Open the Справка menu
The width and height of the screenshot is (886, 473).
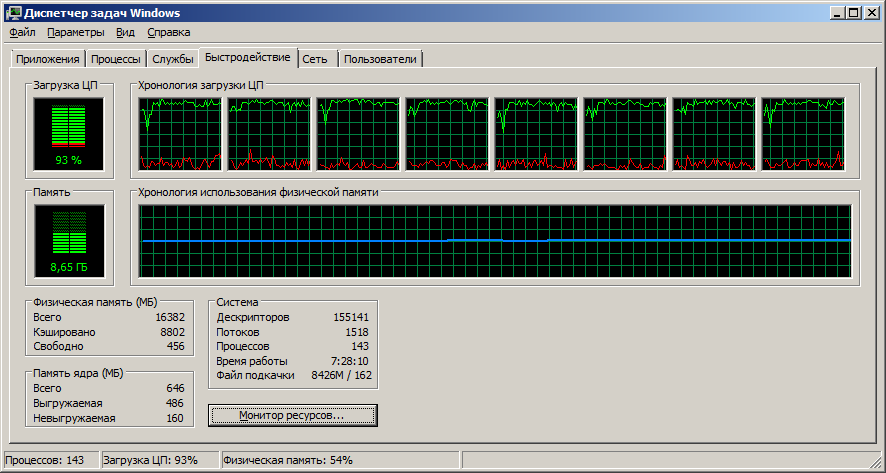pos(169,33)
